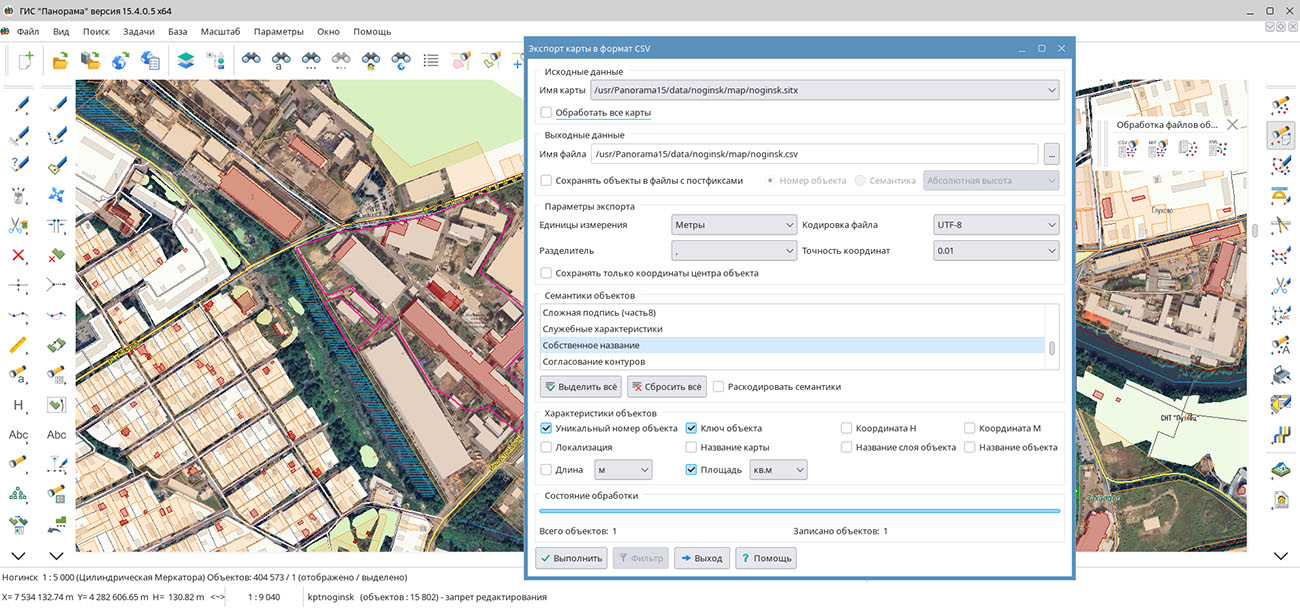This screenshot has height=609, width=1300.
Task: Select the scissors cut tool in left panel
Action: 18,225
